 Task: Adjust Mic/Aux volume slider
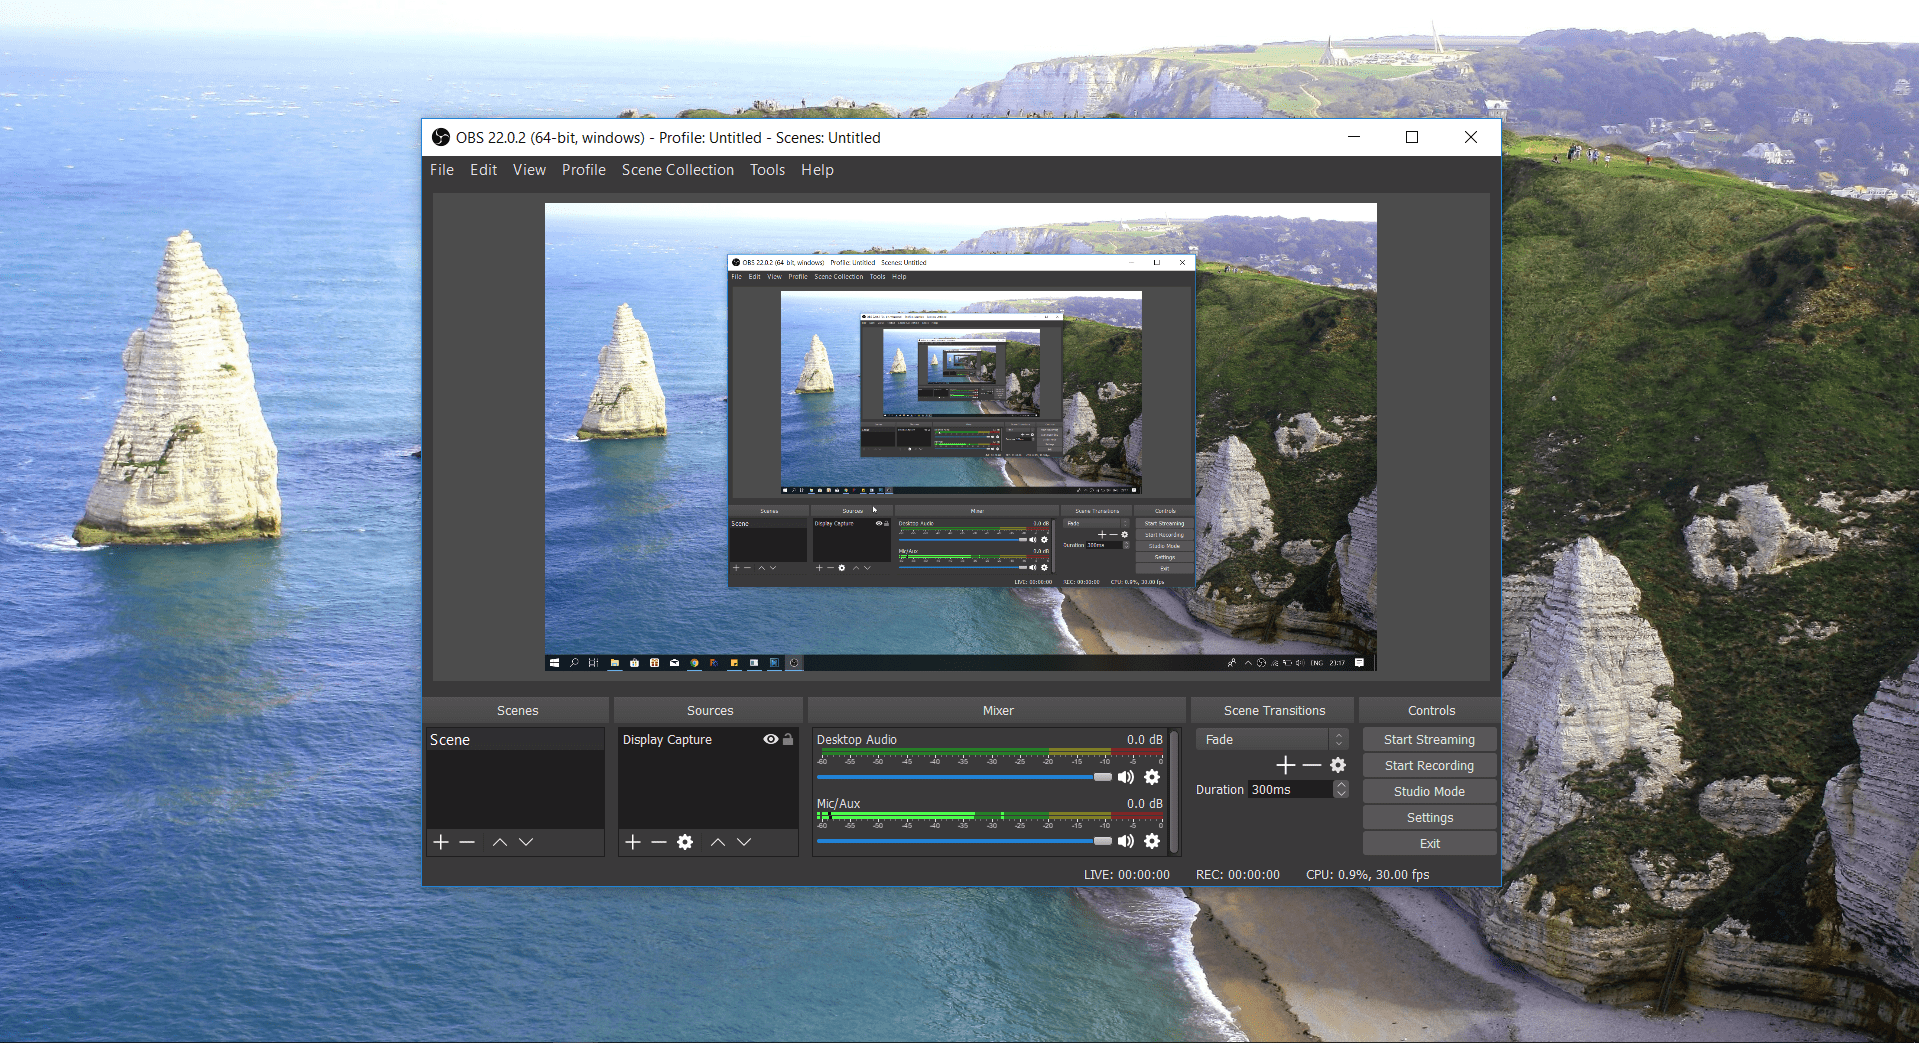point(965,841)
